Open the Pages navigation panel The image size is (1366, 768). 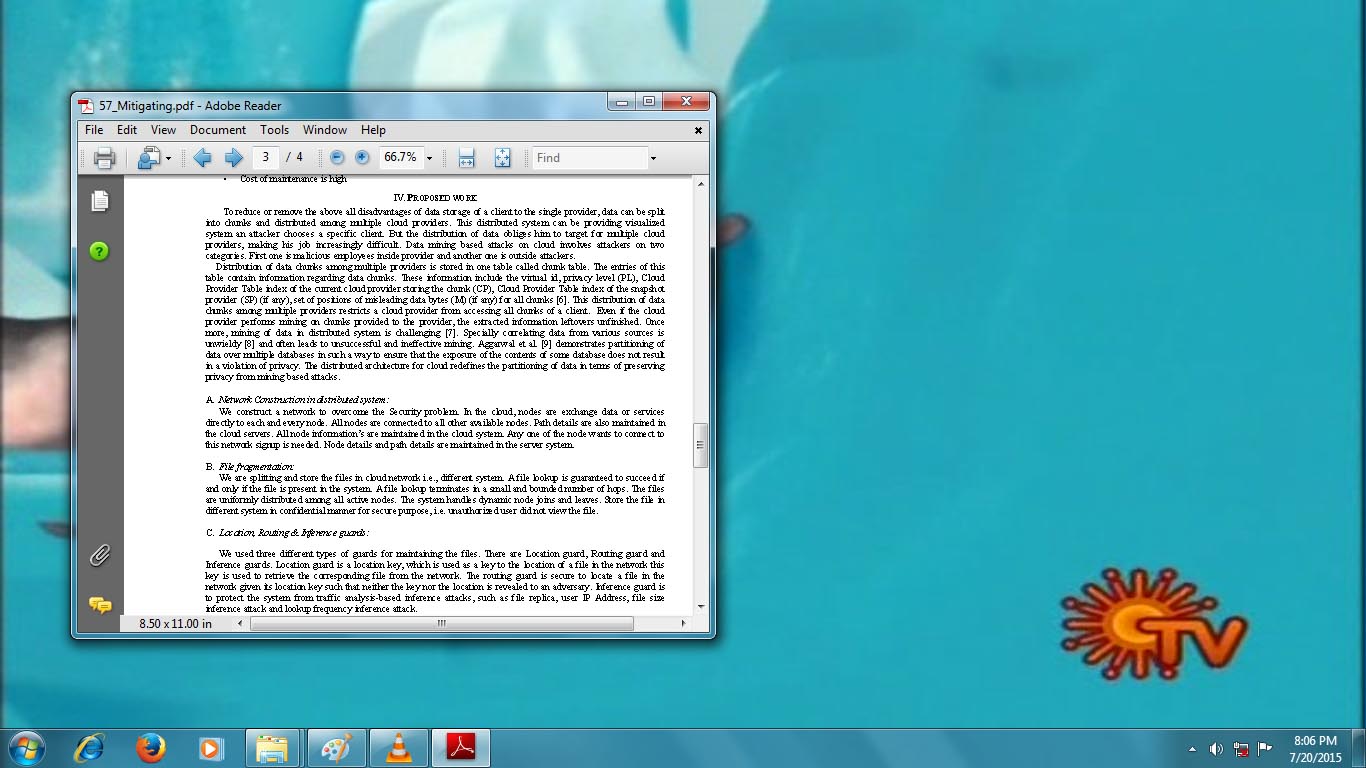(x=98, y=200)
